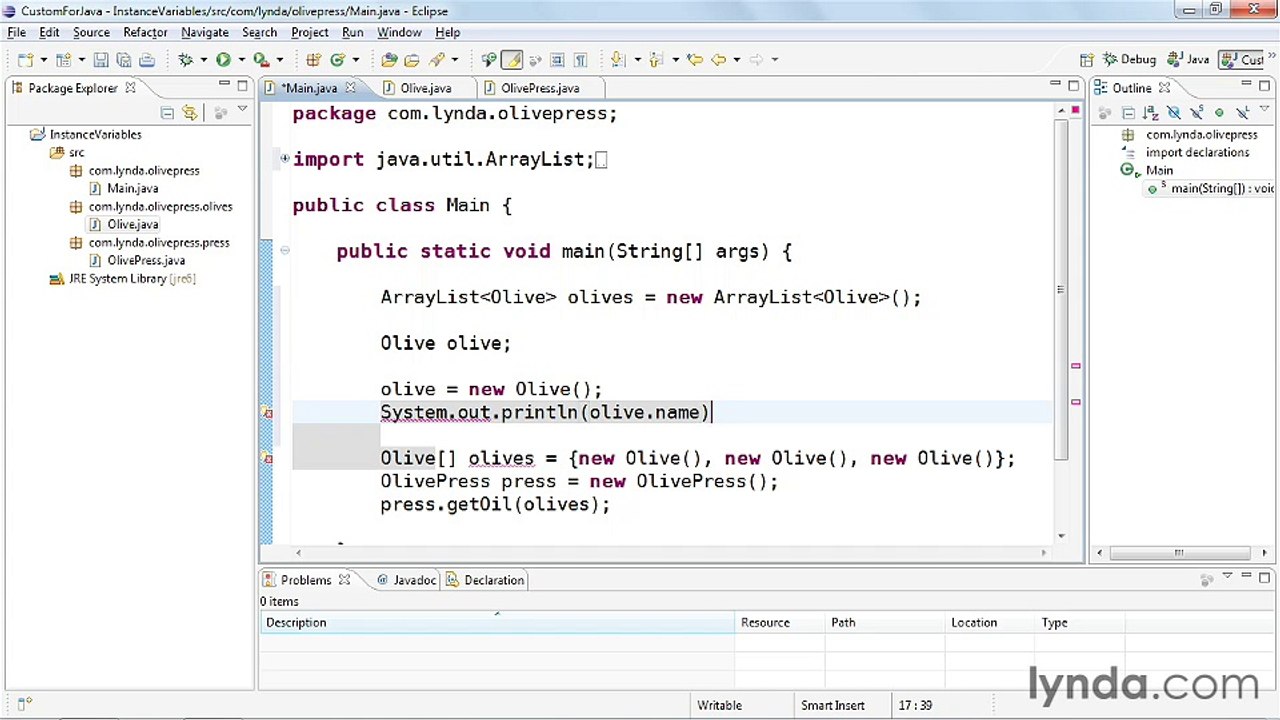This screenshot has height=720, width=1280.
Task: Select OlivePress.java in Package Explorer
Action: (145, 260)
